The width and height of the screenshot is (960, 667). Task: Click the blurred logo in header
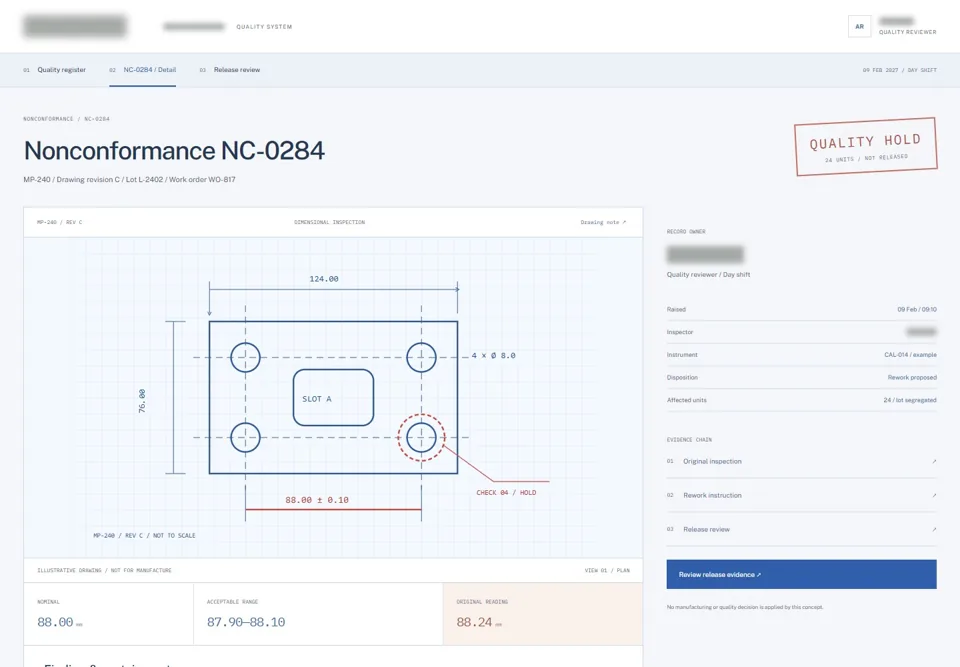(75, 26)
